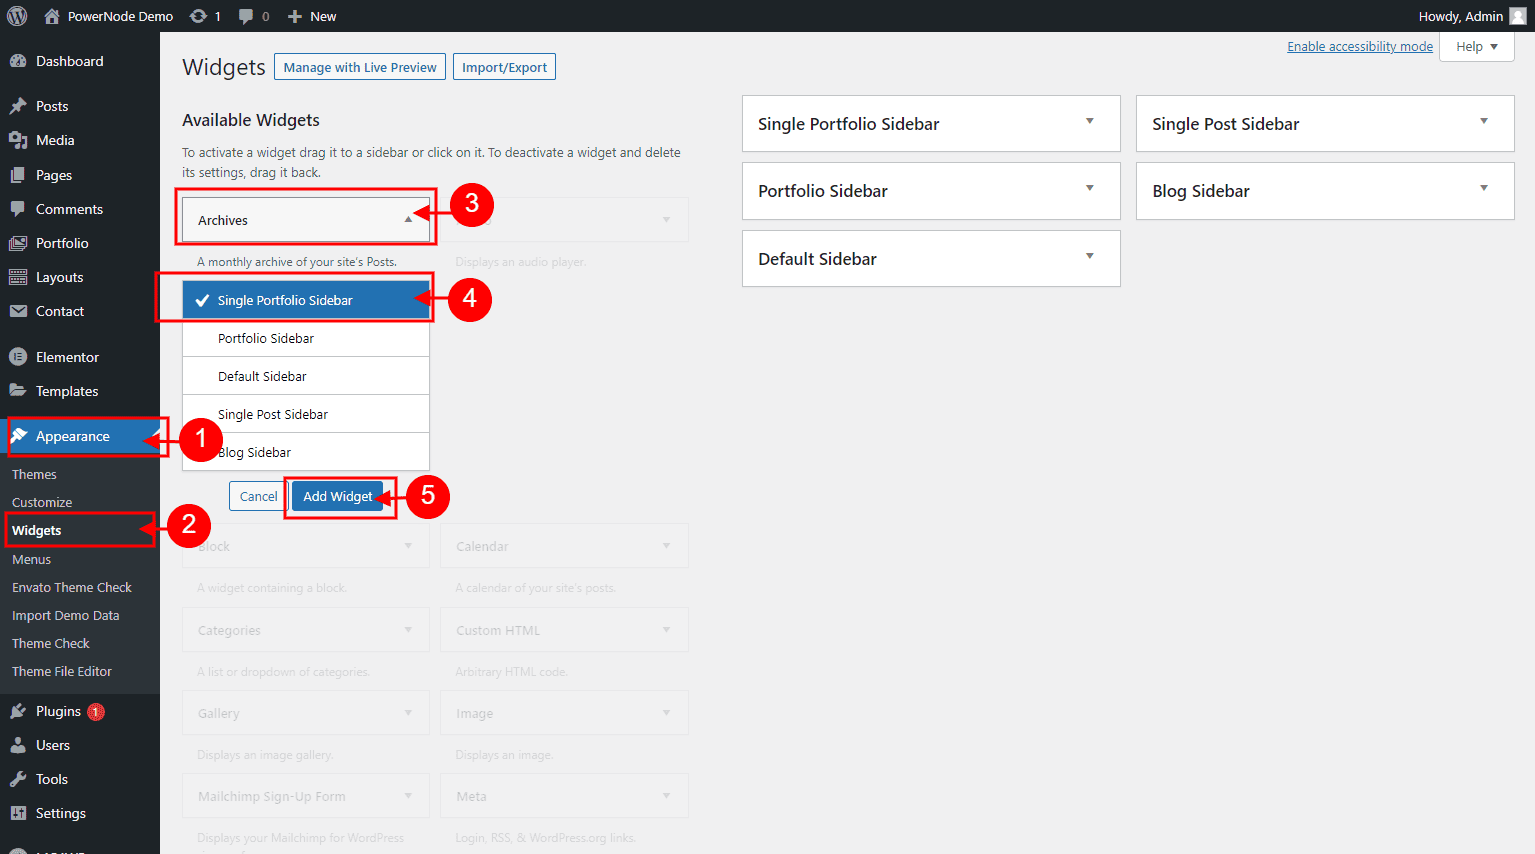Click Enable accessibility mode link

point(1359,47)
